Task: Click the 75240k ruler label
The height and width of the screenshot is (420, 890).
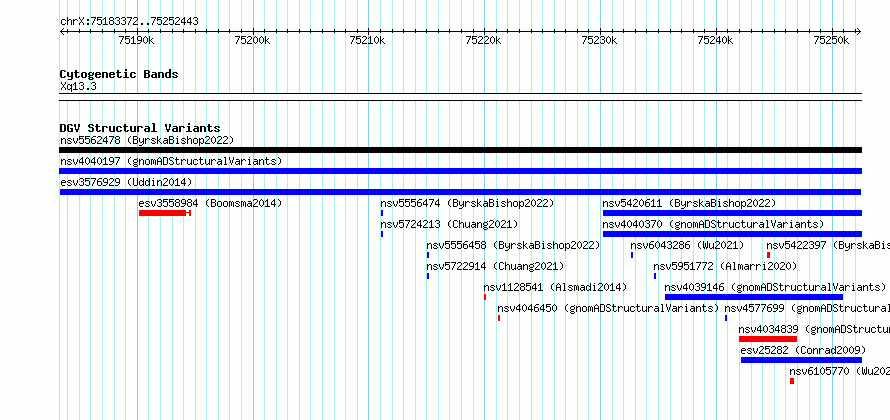Action: [x=716, y=40]
